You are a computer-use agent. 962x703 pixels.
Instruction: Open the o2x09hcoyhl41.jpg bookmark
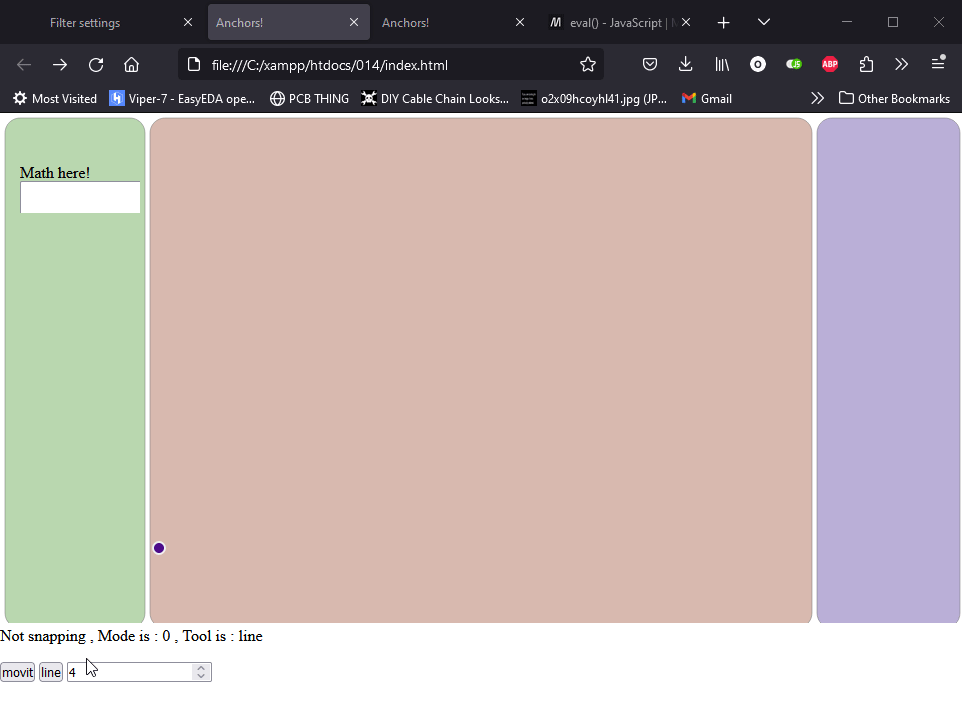click(594, 98)
